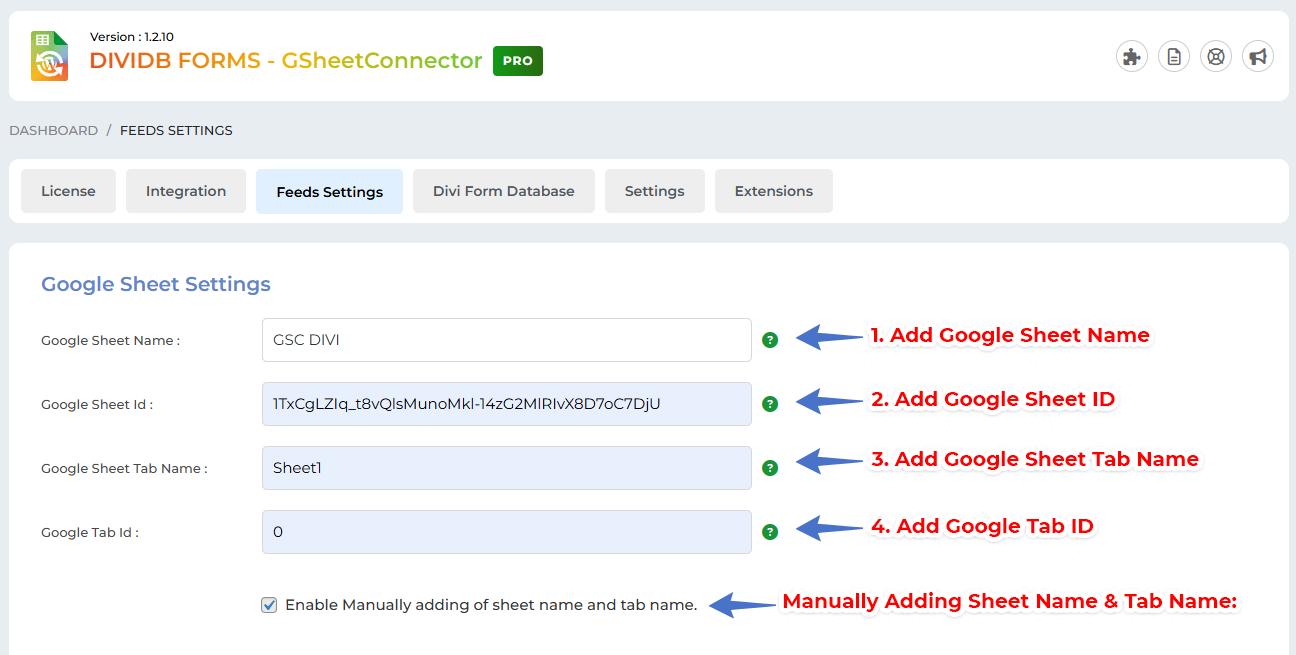Switch to the Extensions tab
The height and width of the screenshot is (655, 1296).
[773, 191]
